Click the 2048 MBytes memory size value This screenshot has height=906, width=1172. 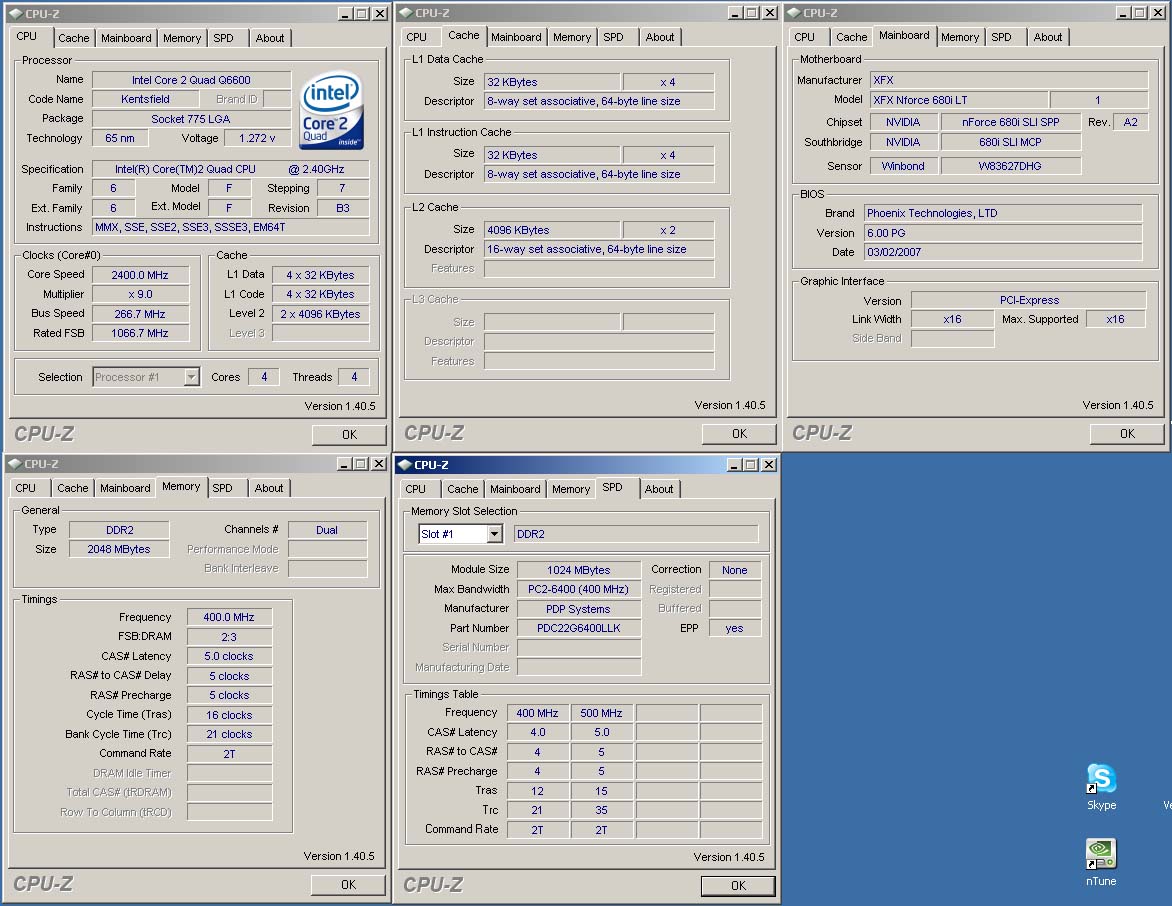pyautogui.click(x=119, y=549)
